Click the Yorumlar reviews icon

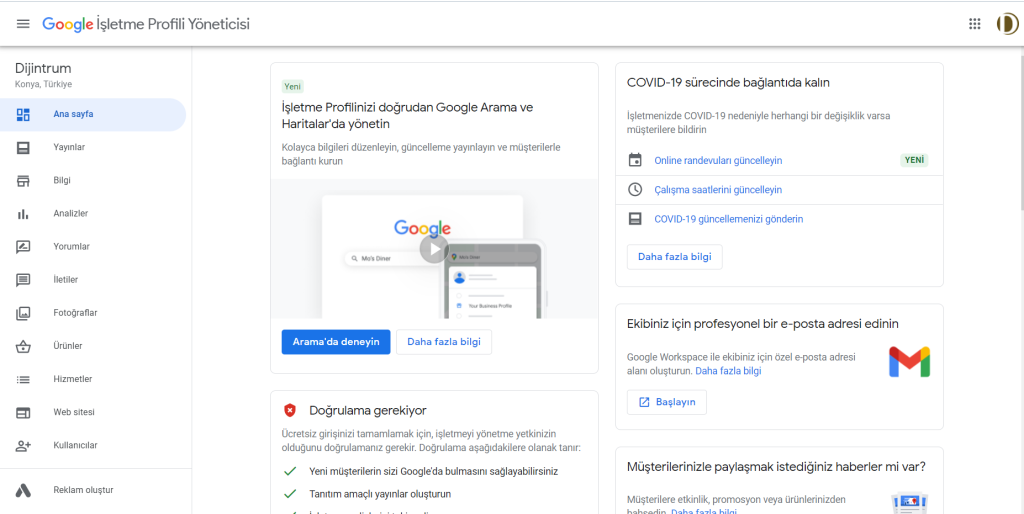coord(23,247)
